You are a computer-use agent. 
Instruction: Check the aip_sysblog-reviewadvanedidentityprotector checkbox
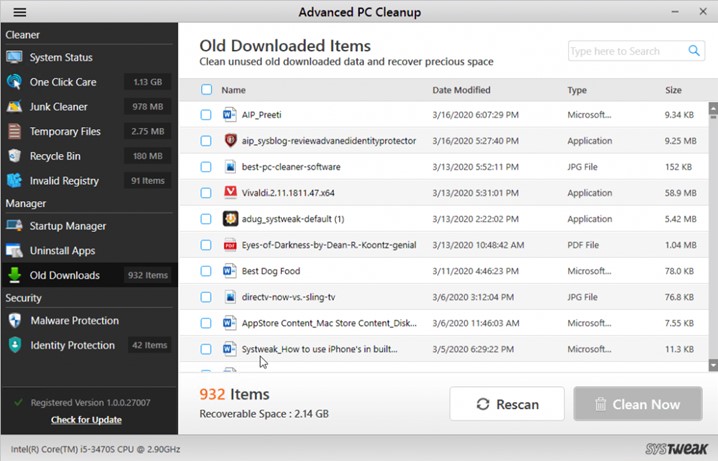tap(206, 141)
